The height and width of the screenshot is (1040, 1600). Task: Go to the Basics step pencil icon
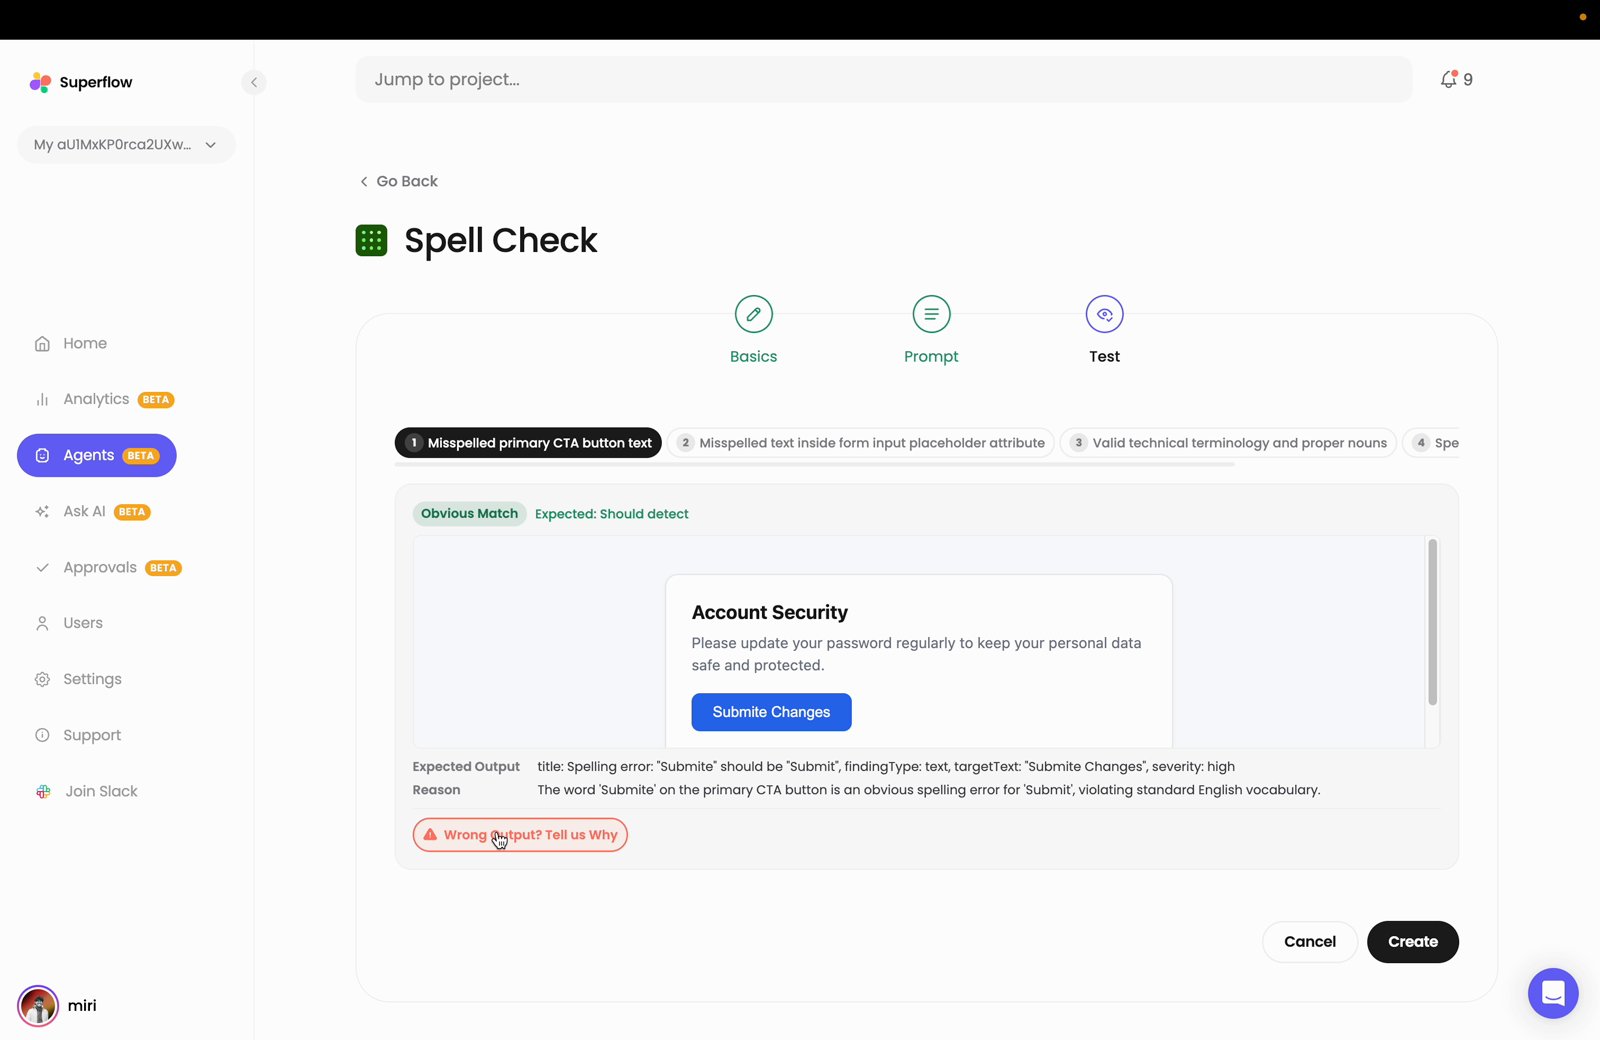click(x=754, y=314)
